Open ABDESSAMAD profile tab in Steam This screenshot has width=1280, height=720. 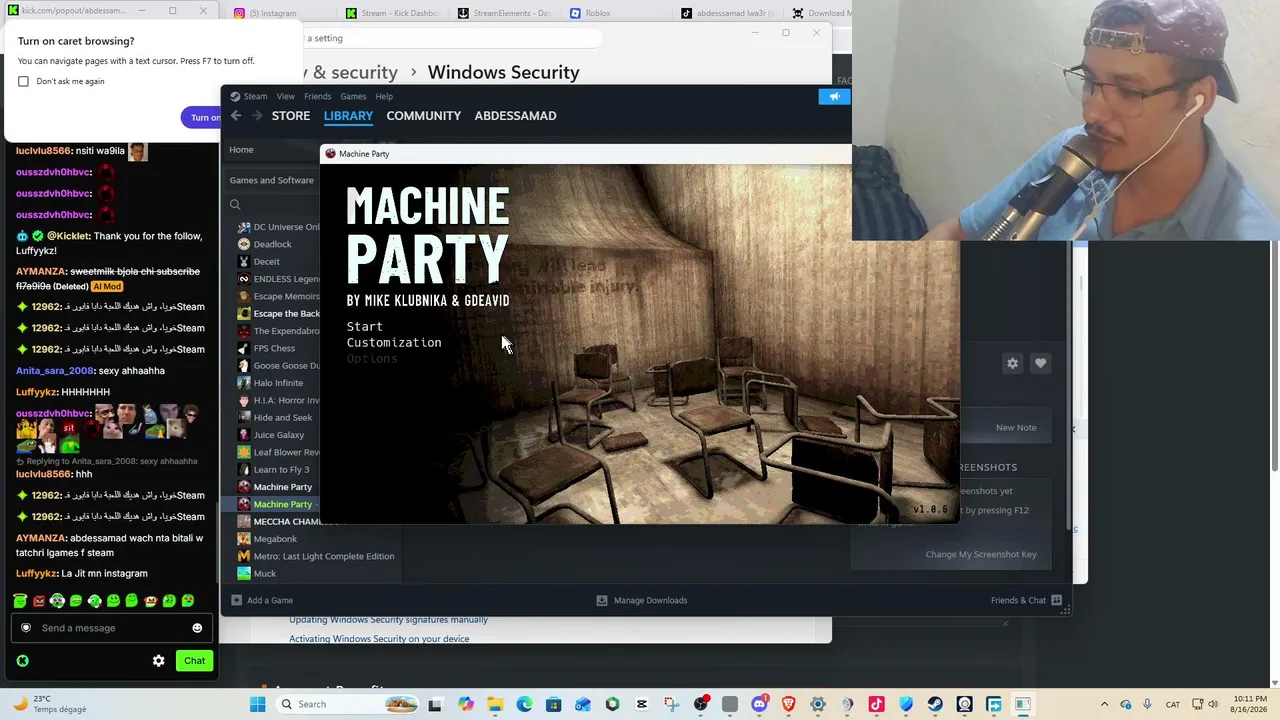515,116
